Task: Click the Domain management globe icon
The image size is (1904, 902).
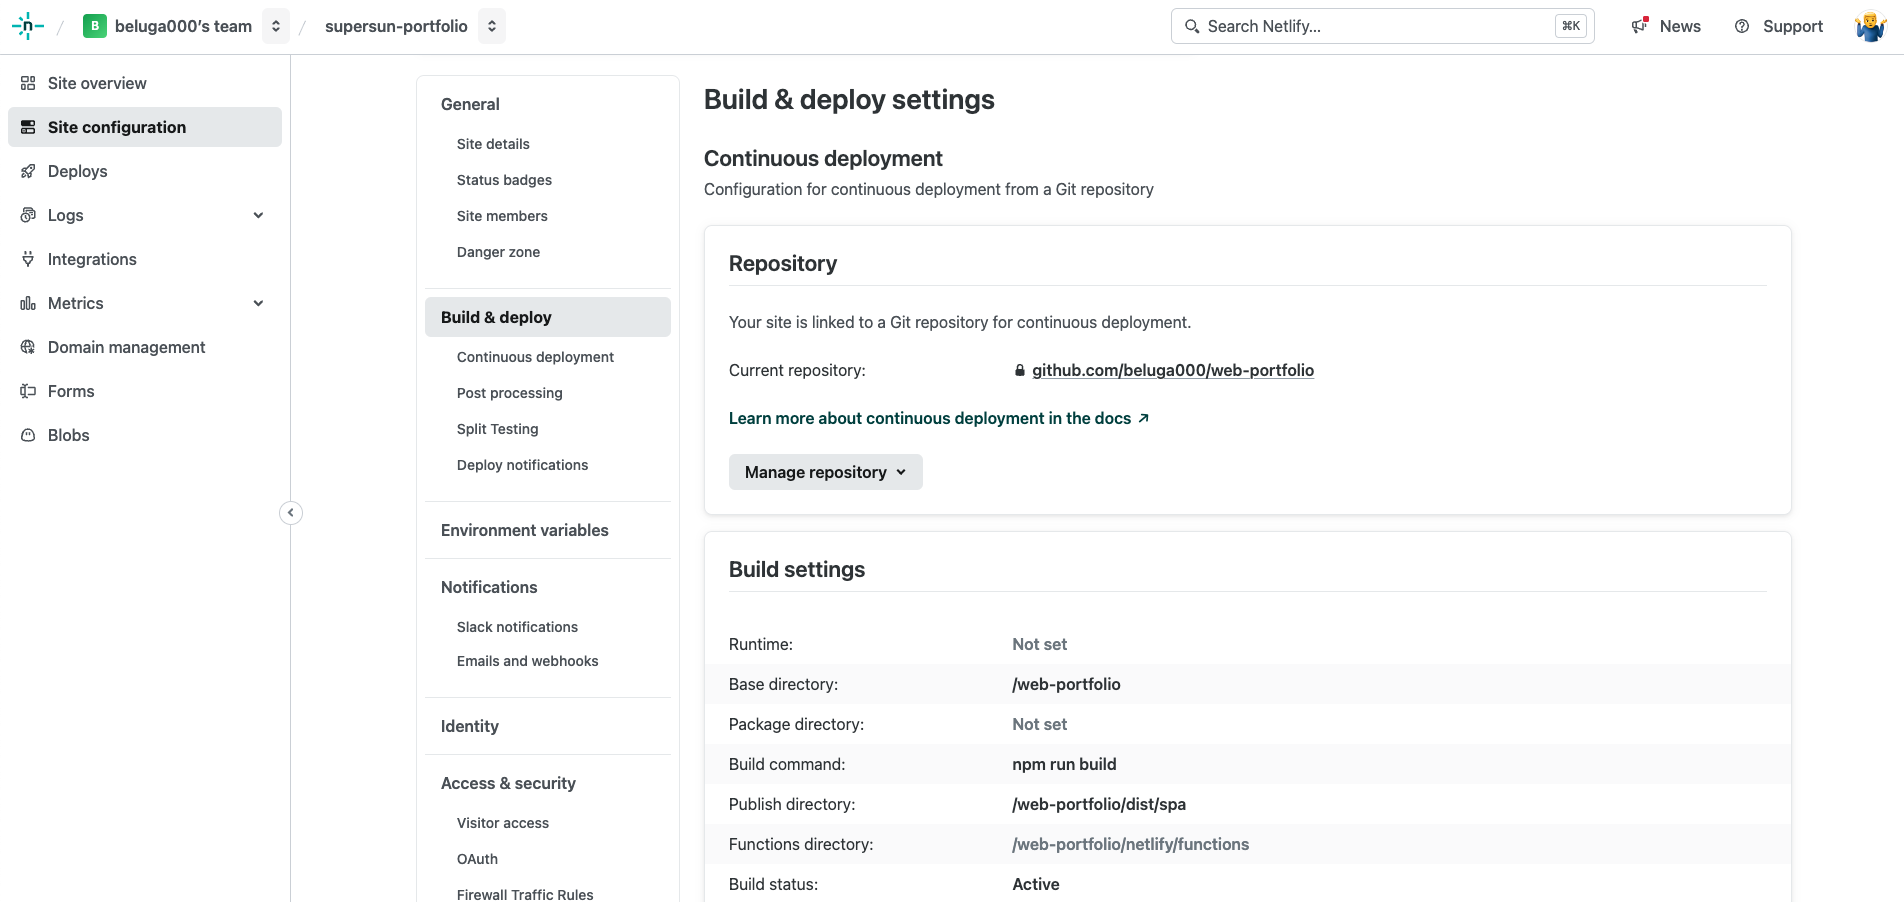Action: [x=28, y=347]
